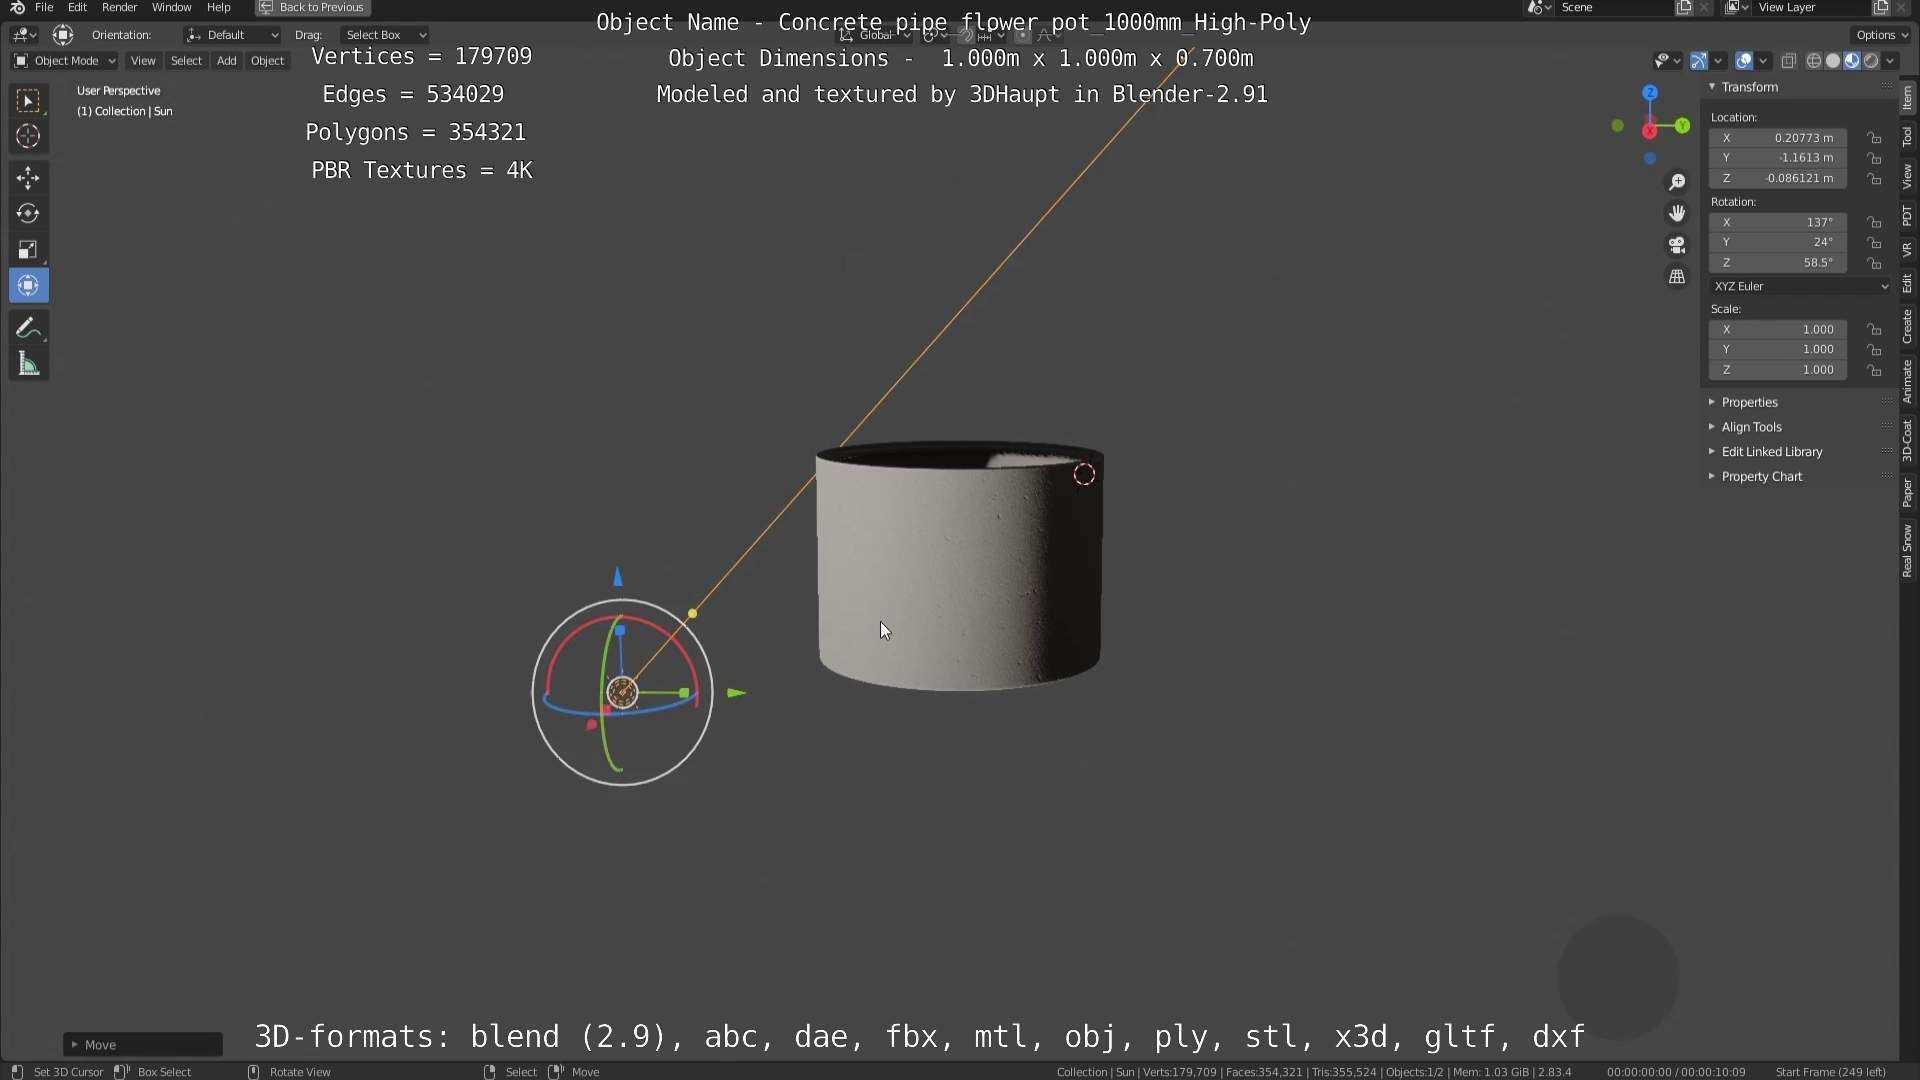Screen dimensions: 1920x1080
Task: Click the view layer browse icon
Action: (x=1737, y=8)
